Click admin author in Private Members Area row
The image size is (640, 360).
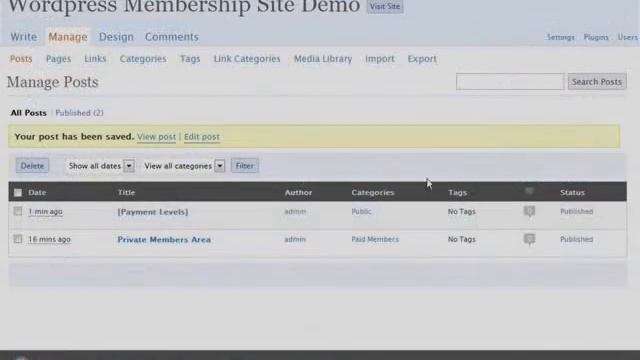point(295,239)
